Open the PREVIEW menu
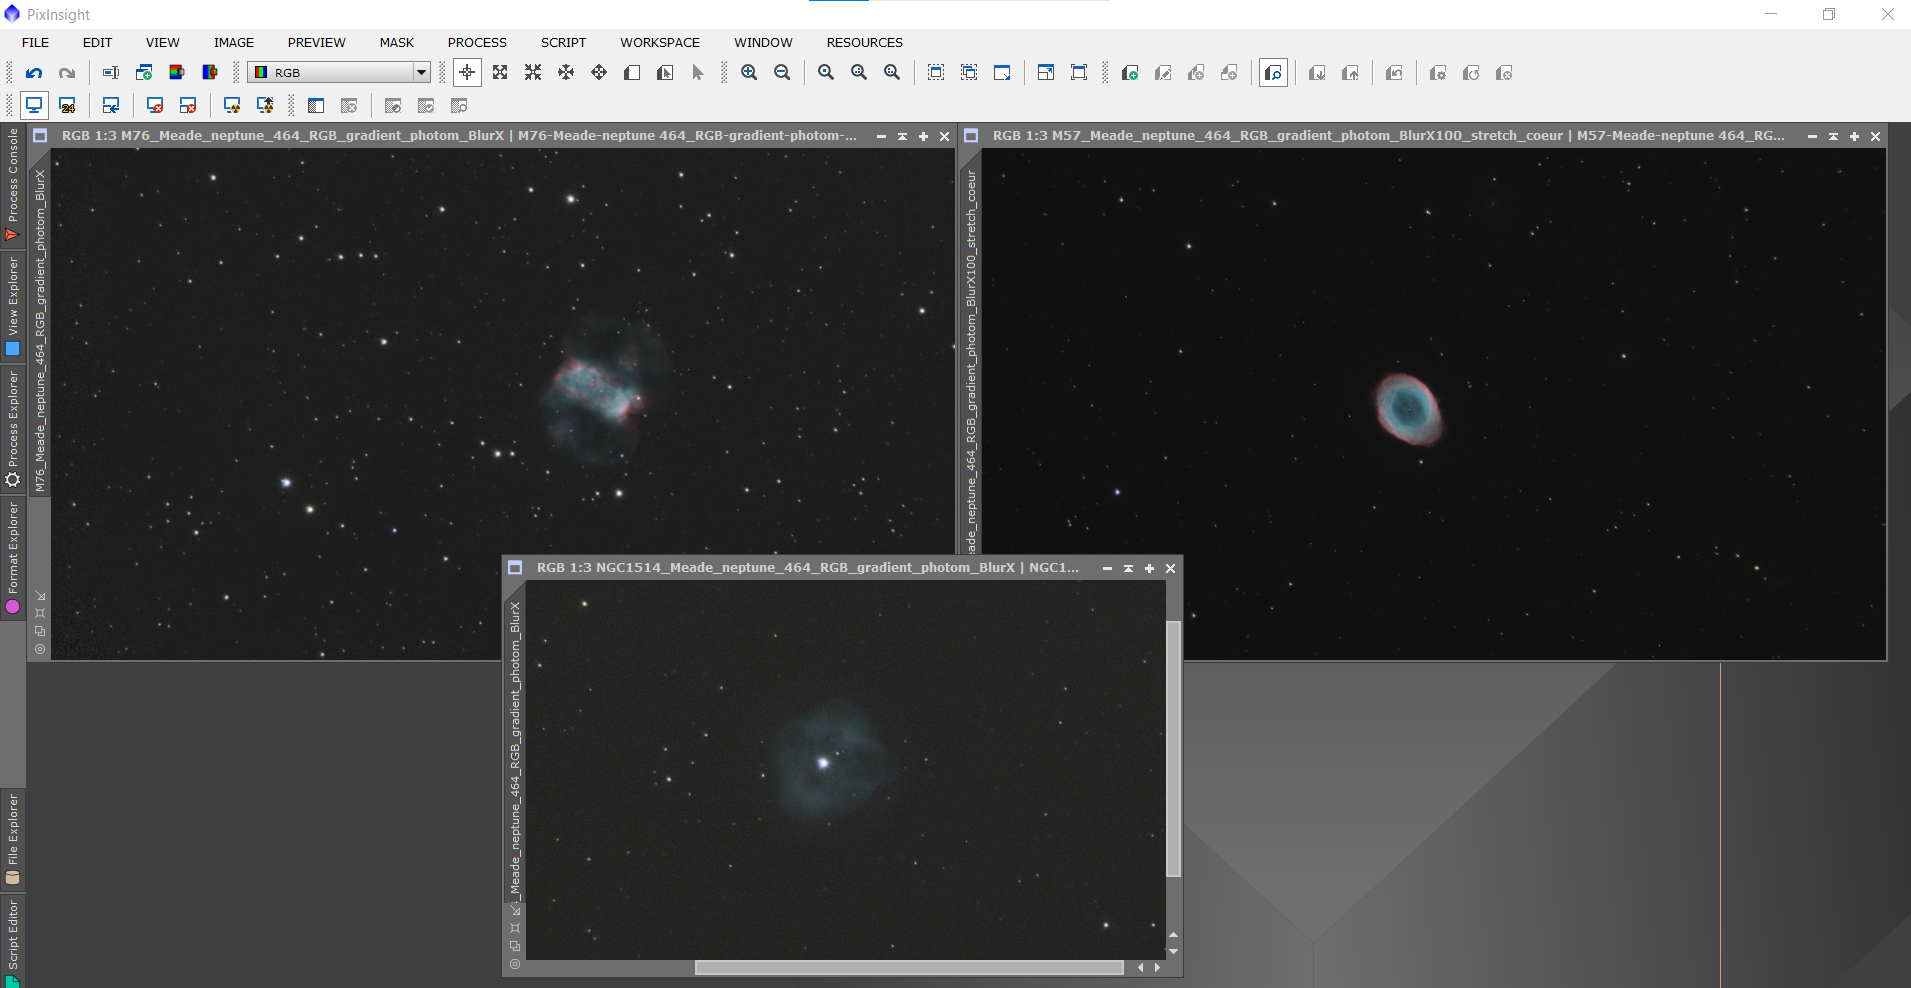1911x988 pixels. click(316, 42)
